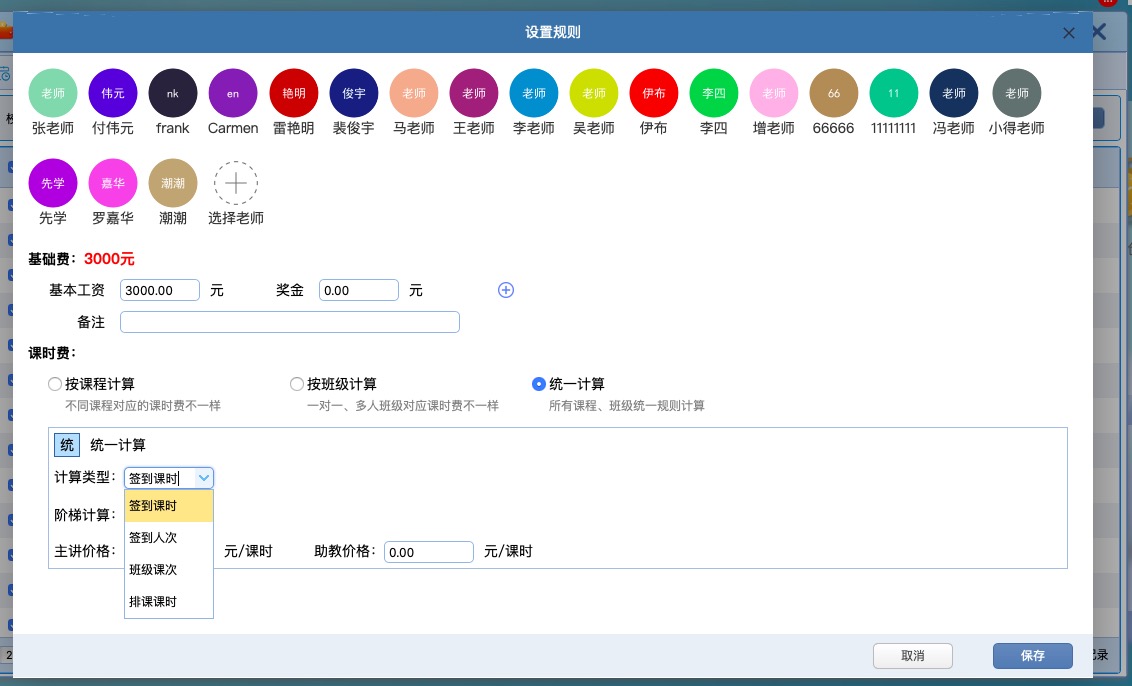Select teacher avatar 张老师

[x=53, y=93]
